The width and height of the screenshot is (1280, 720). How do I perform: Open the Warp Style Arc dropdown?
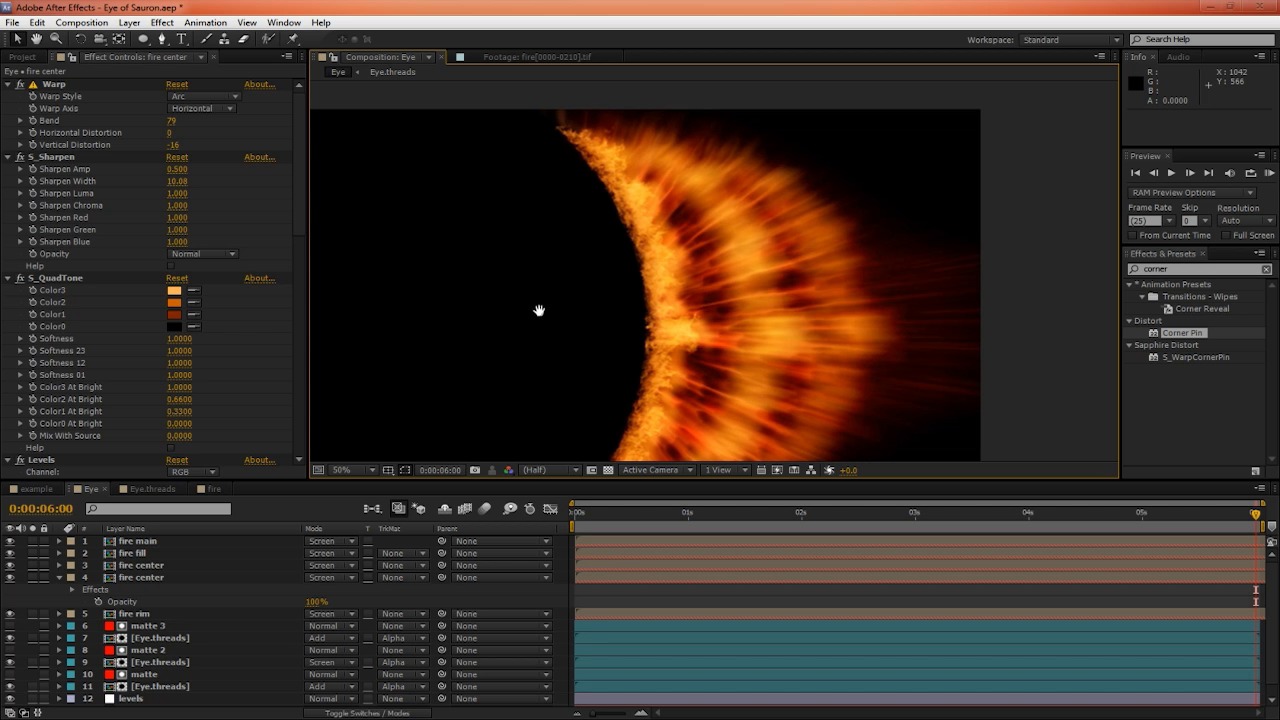pos(204,96)
